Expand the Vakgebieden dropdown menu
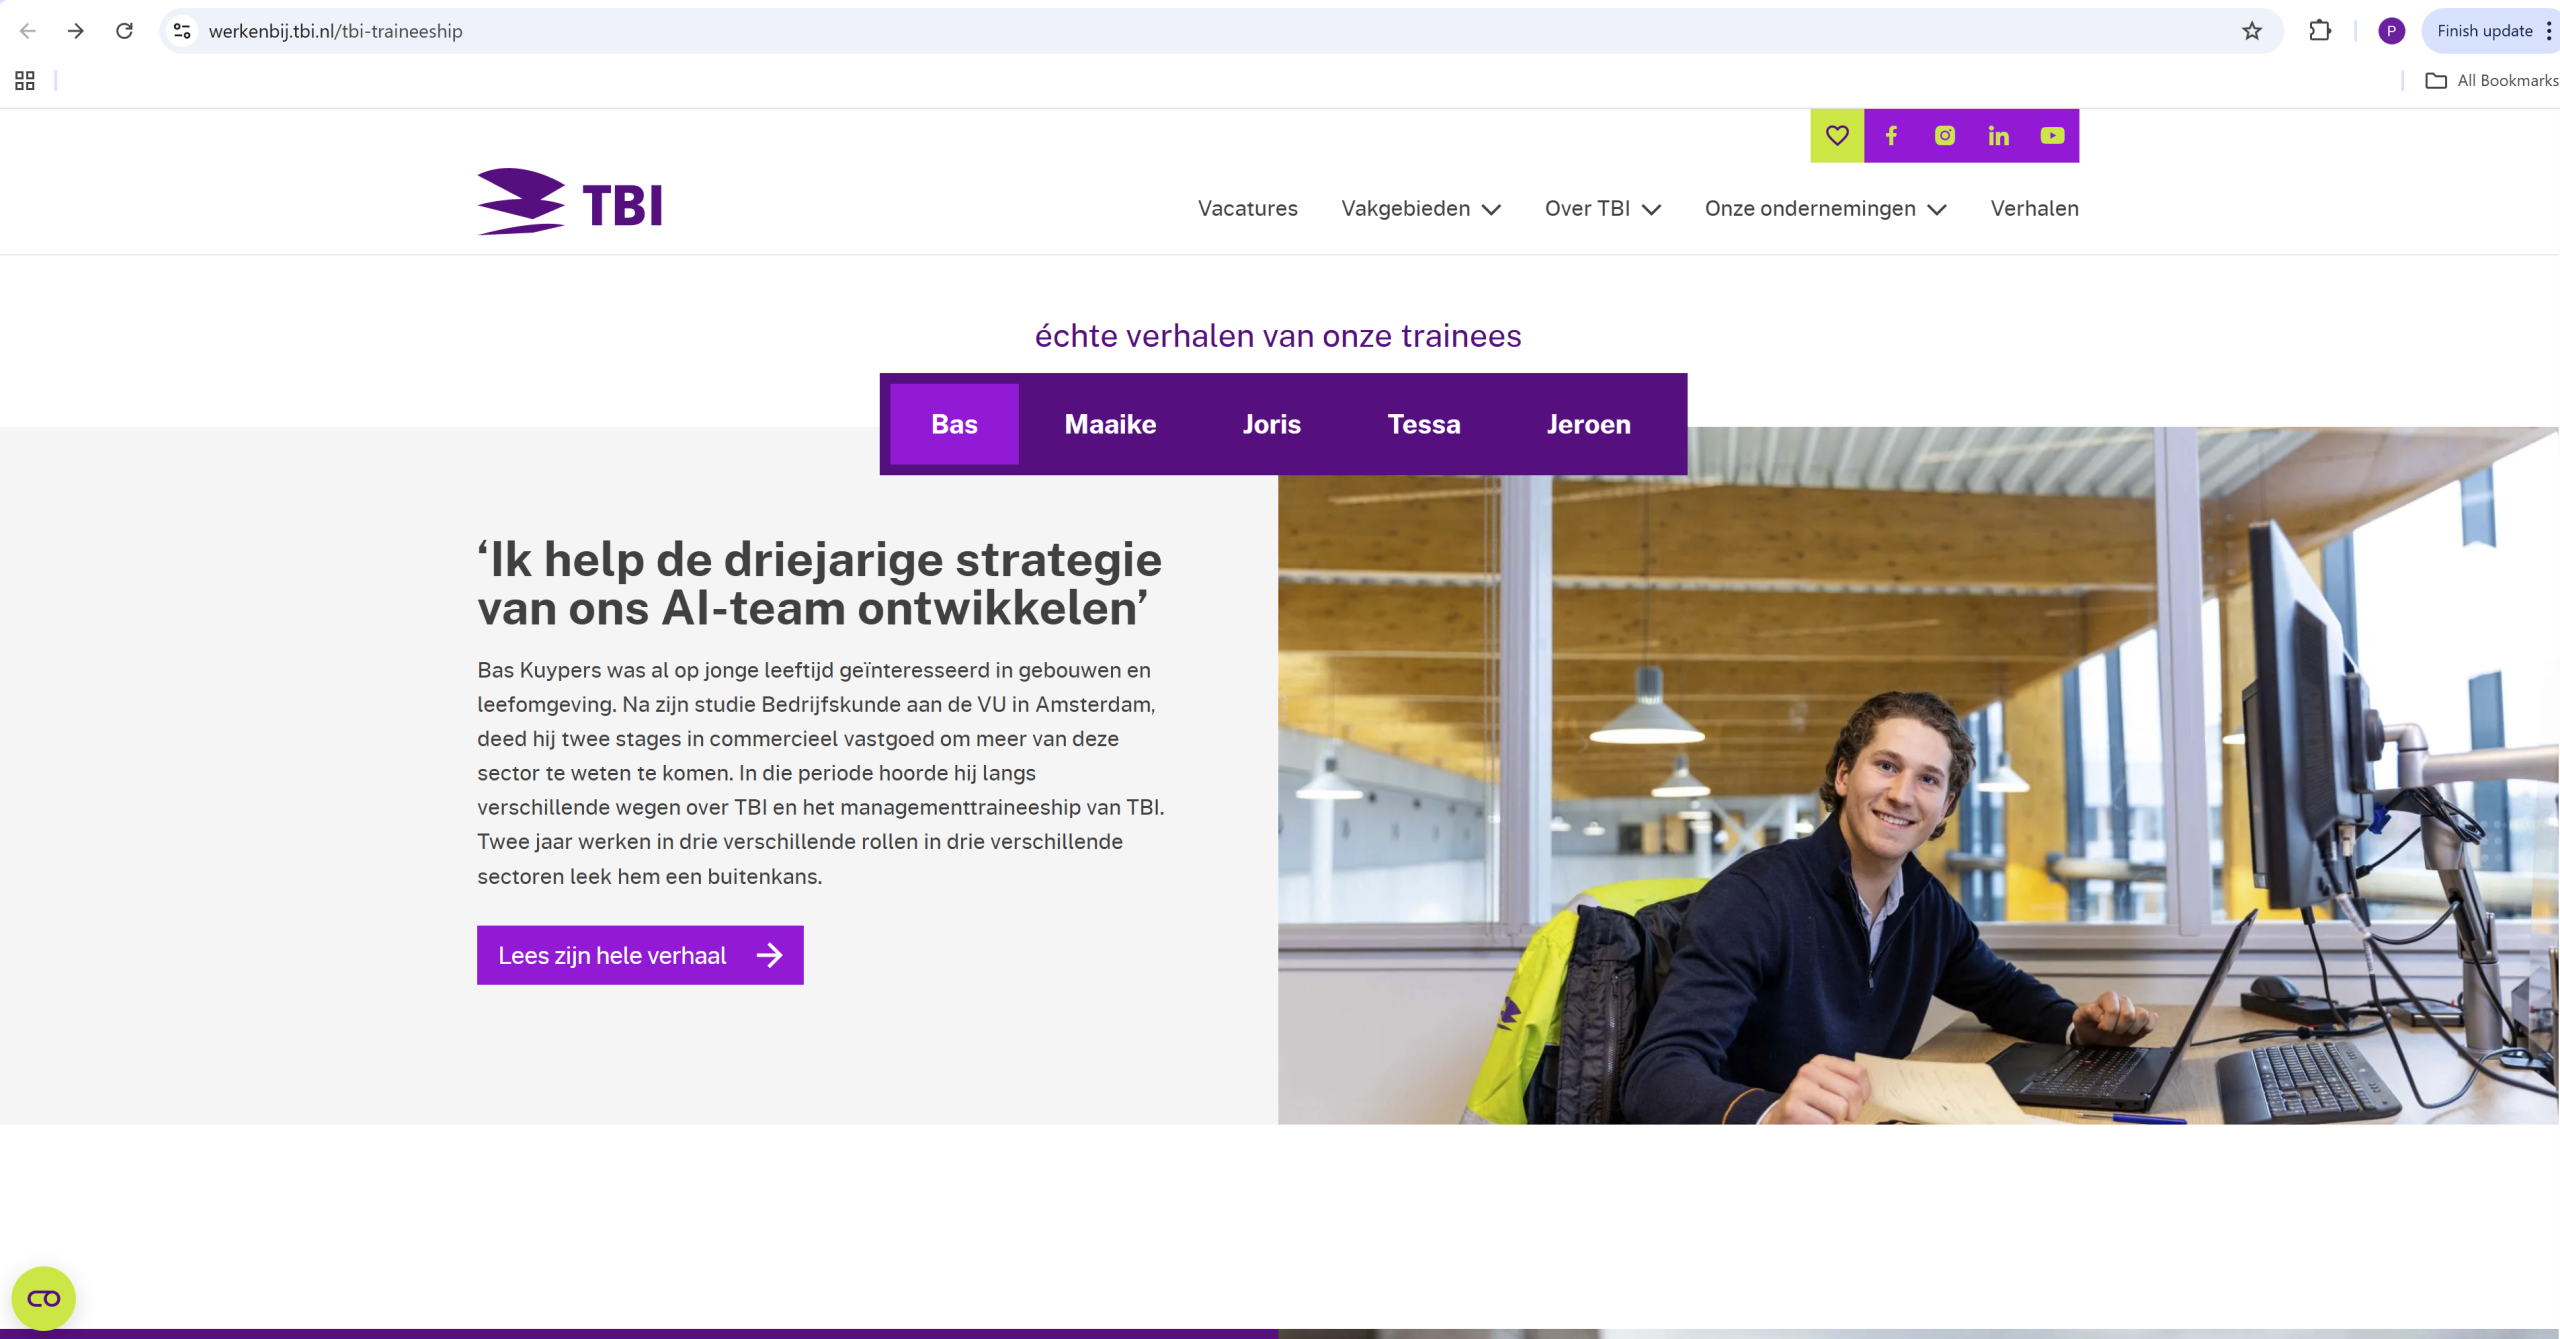Image resolution: width=2560 pixels, height=1339 pixels. click(1421, 208)
